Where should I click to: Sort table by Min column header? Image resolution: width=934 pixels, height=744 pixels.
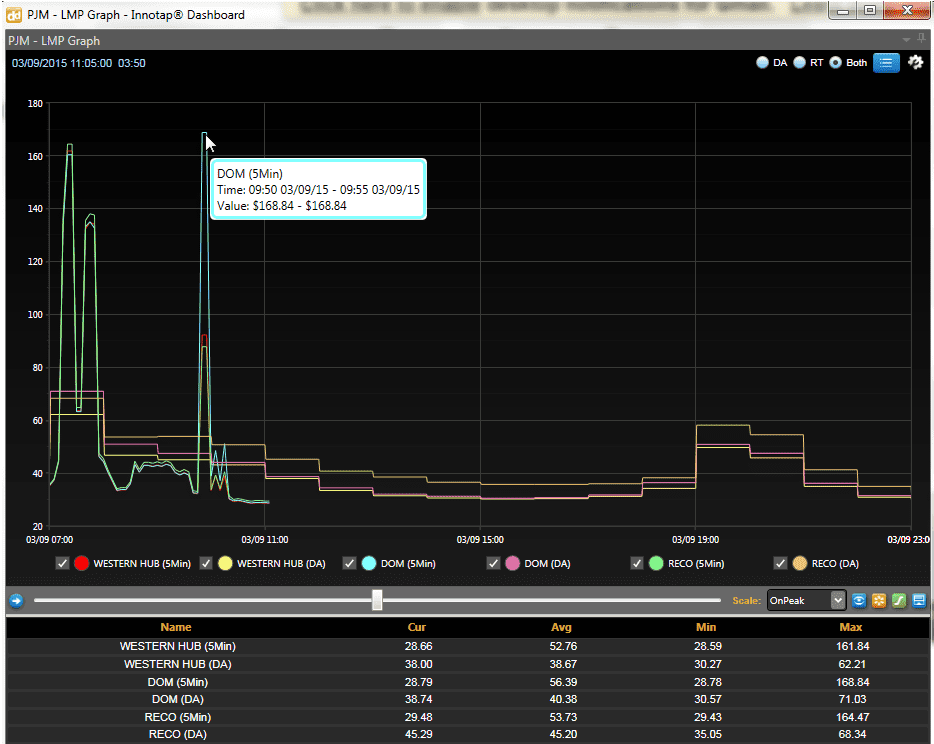pos(706,627)
